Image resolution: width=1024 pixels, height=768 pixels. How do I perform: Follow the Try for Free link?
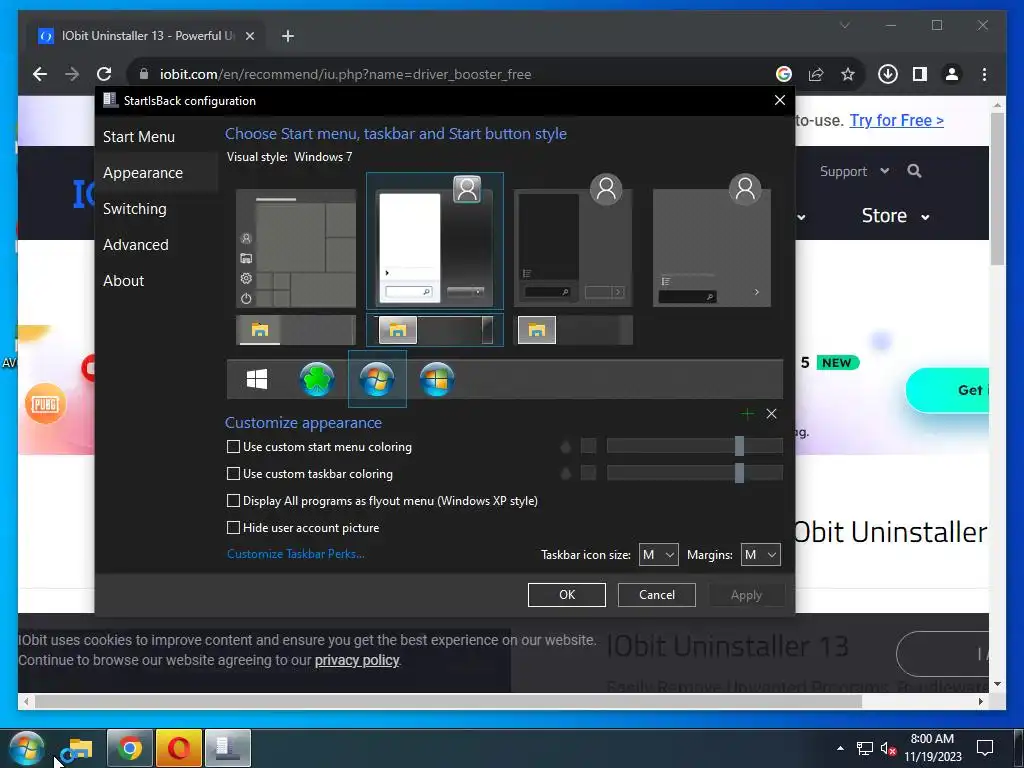[896, 121]
